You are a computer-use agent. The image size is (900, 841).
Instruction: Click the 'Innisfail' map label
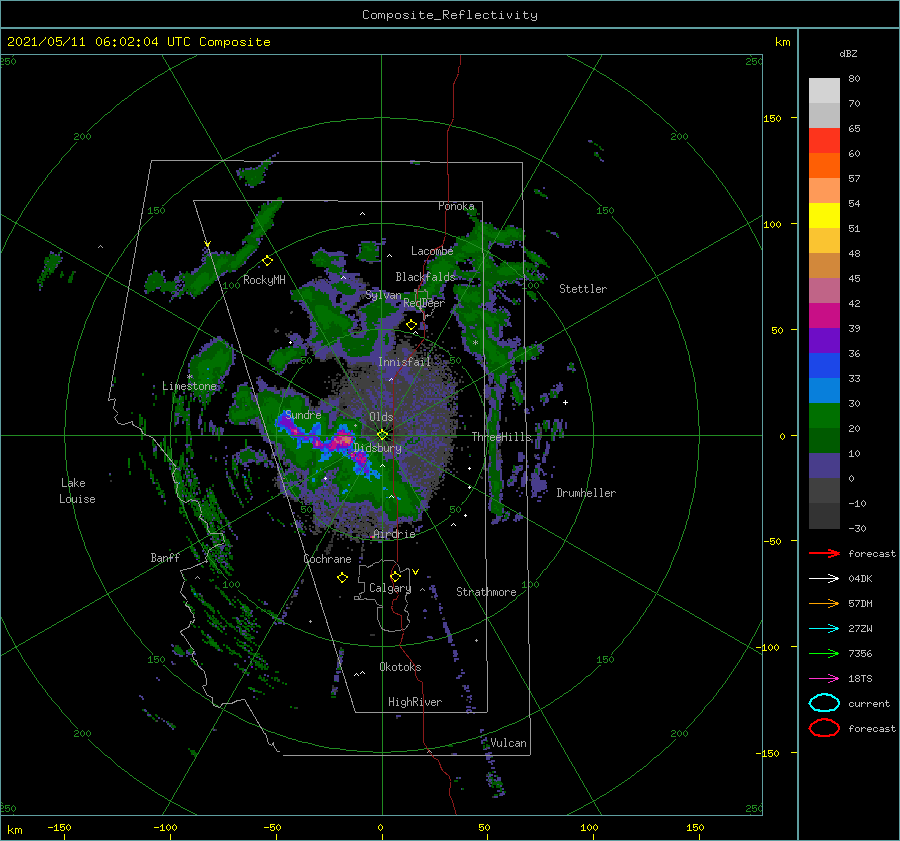(x=404, y=362)
